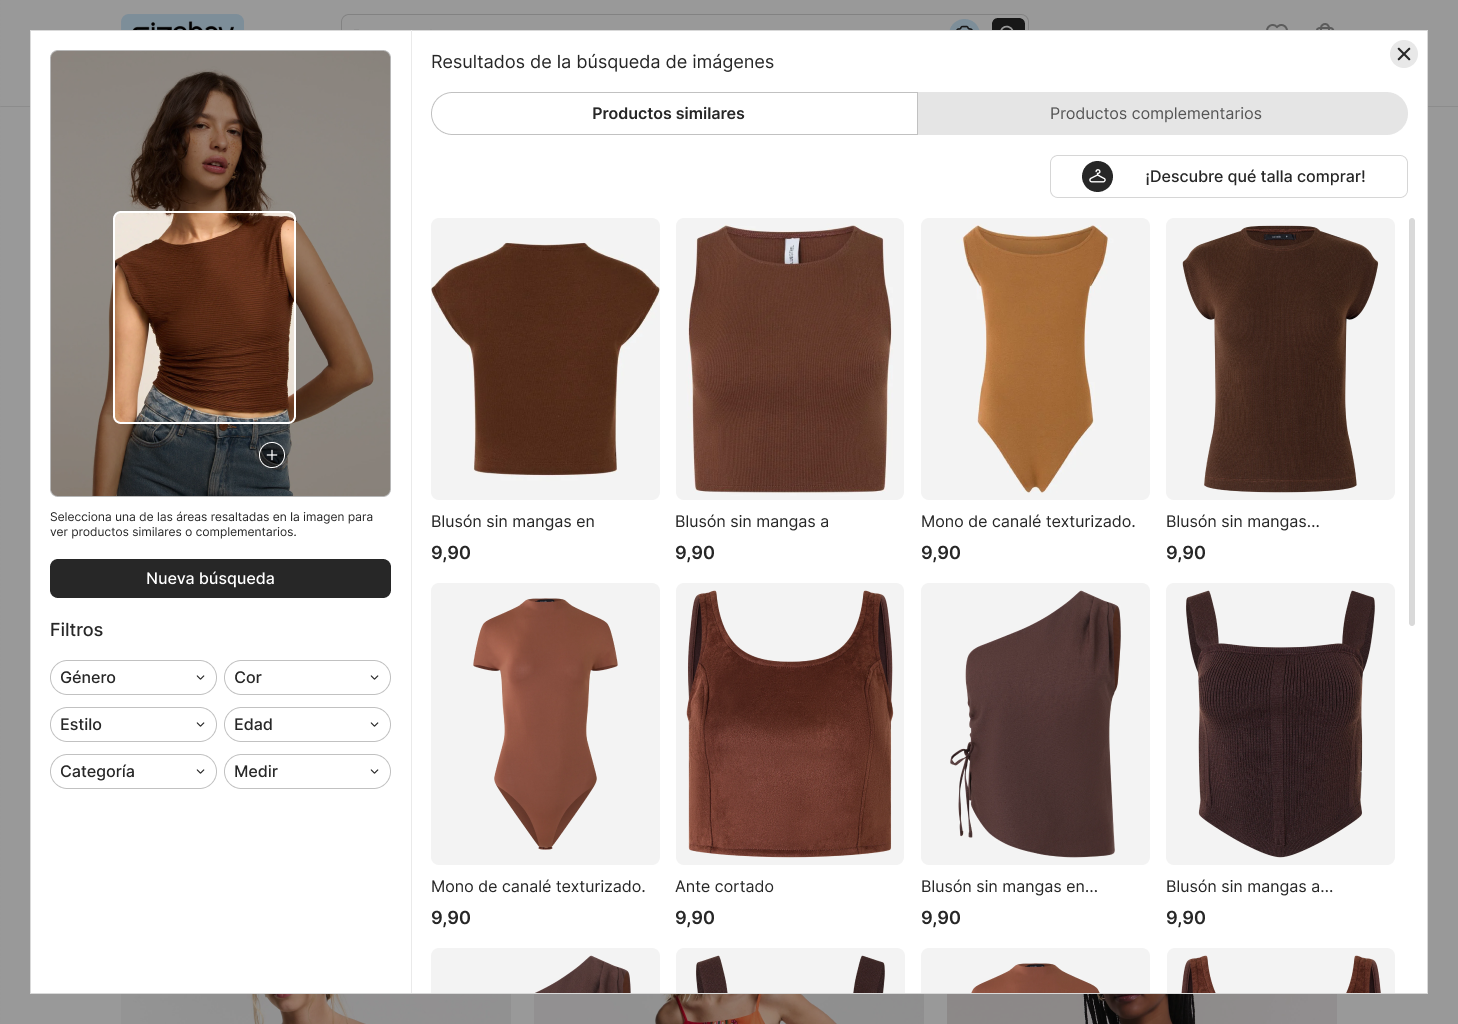Expand the Género filter dropdown
This screenshot has height=1024, width=1458.
[133, 678]
